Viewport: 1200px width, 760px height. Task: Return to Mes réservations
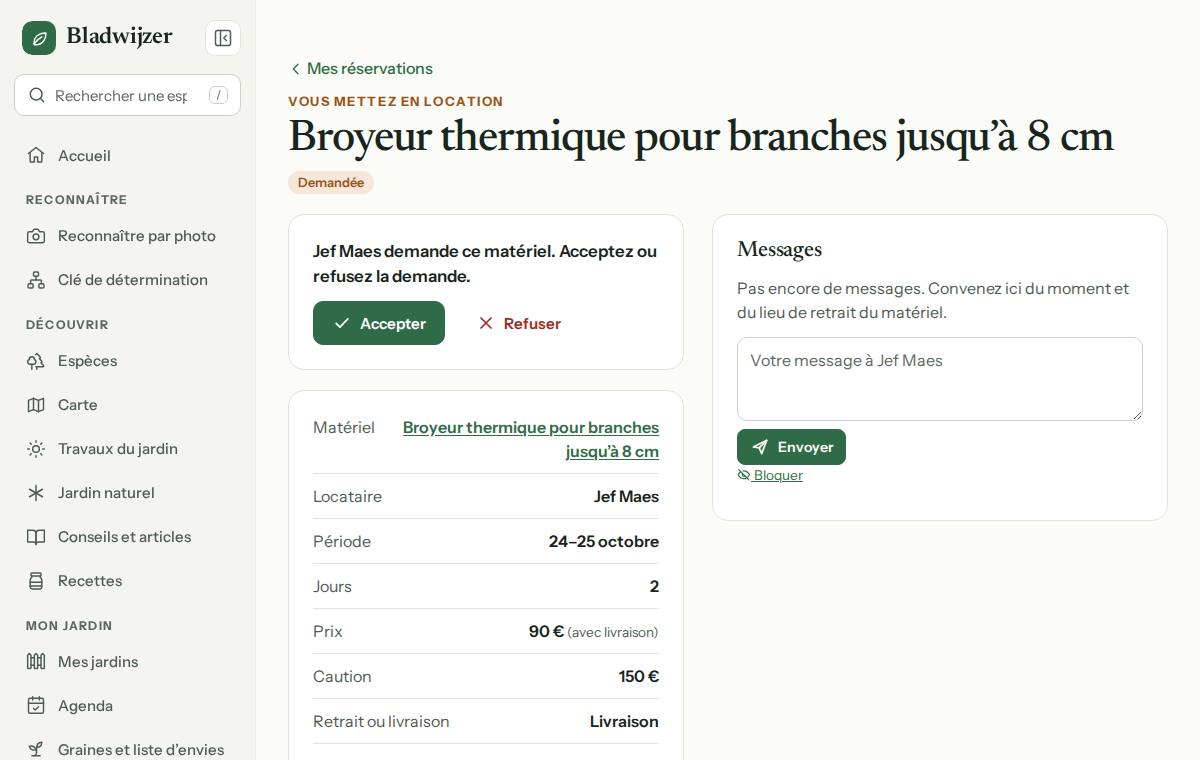(361, 69)
